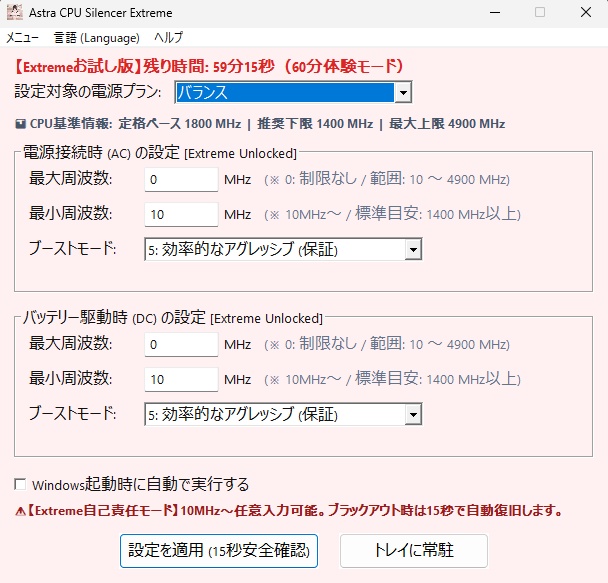Image resolution: width=608 pixels, height=583 pixels.
Task: Expand the 電源プラン dropdown arrow
Action: 403,93
